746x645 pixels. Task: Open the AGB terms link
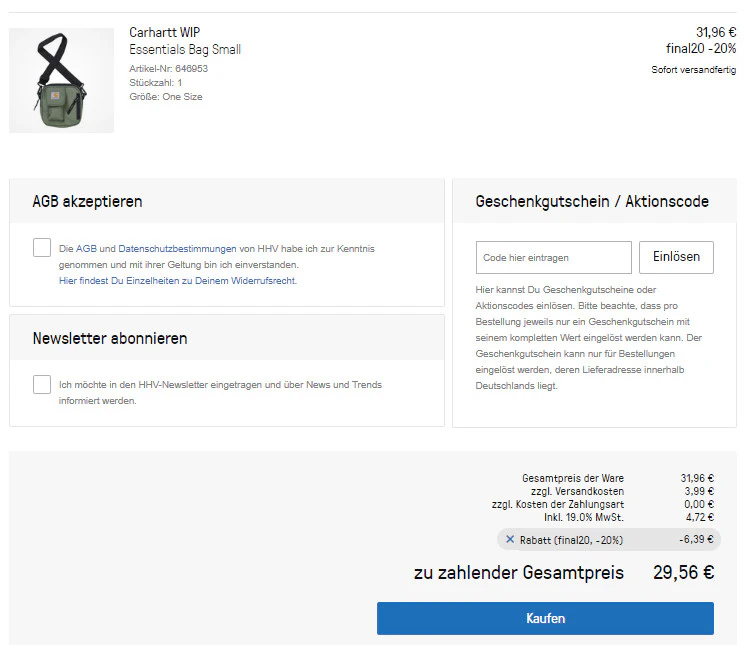pos(86,249)
